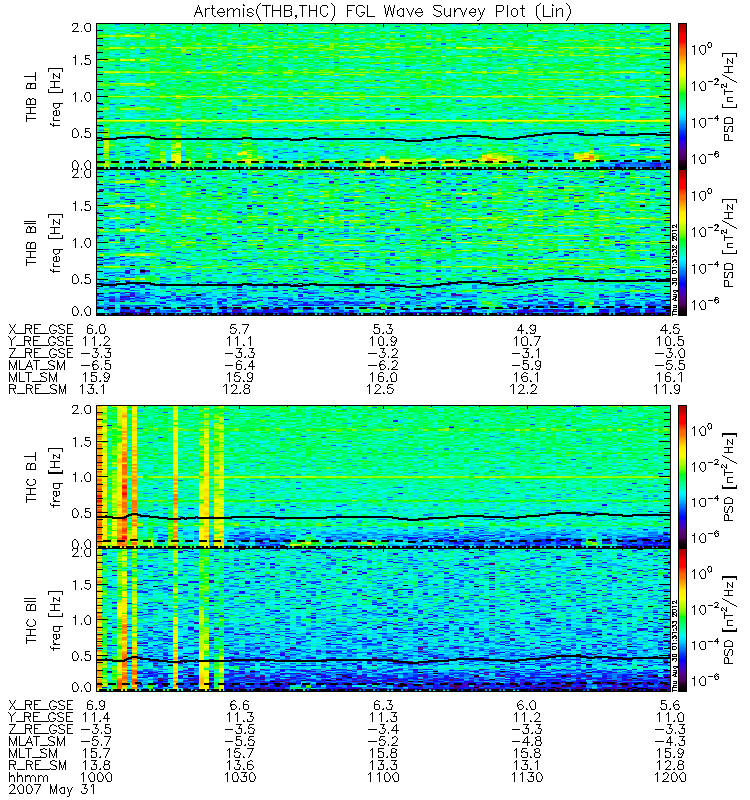Click "PSD [nT²/Hz]" label beside THB B⊥ color bar
Screen dimensions: 750x800
pos(730,97)
